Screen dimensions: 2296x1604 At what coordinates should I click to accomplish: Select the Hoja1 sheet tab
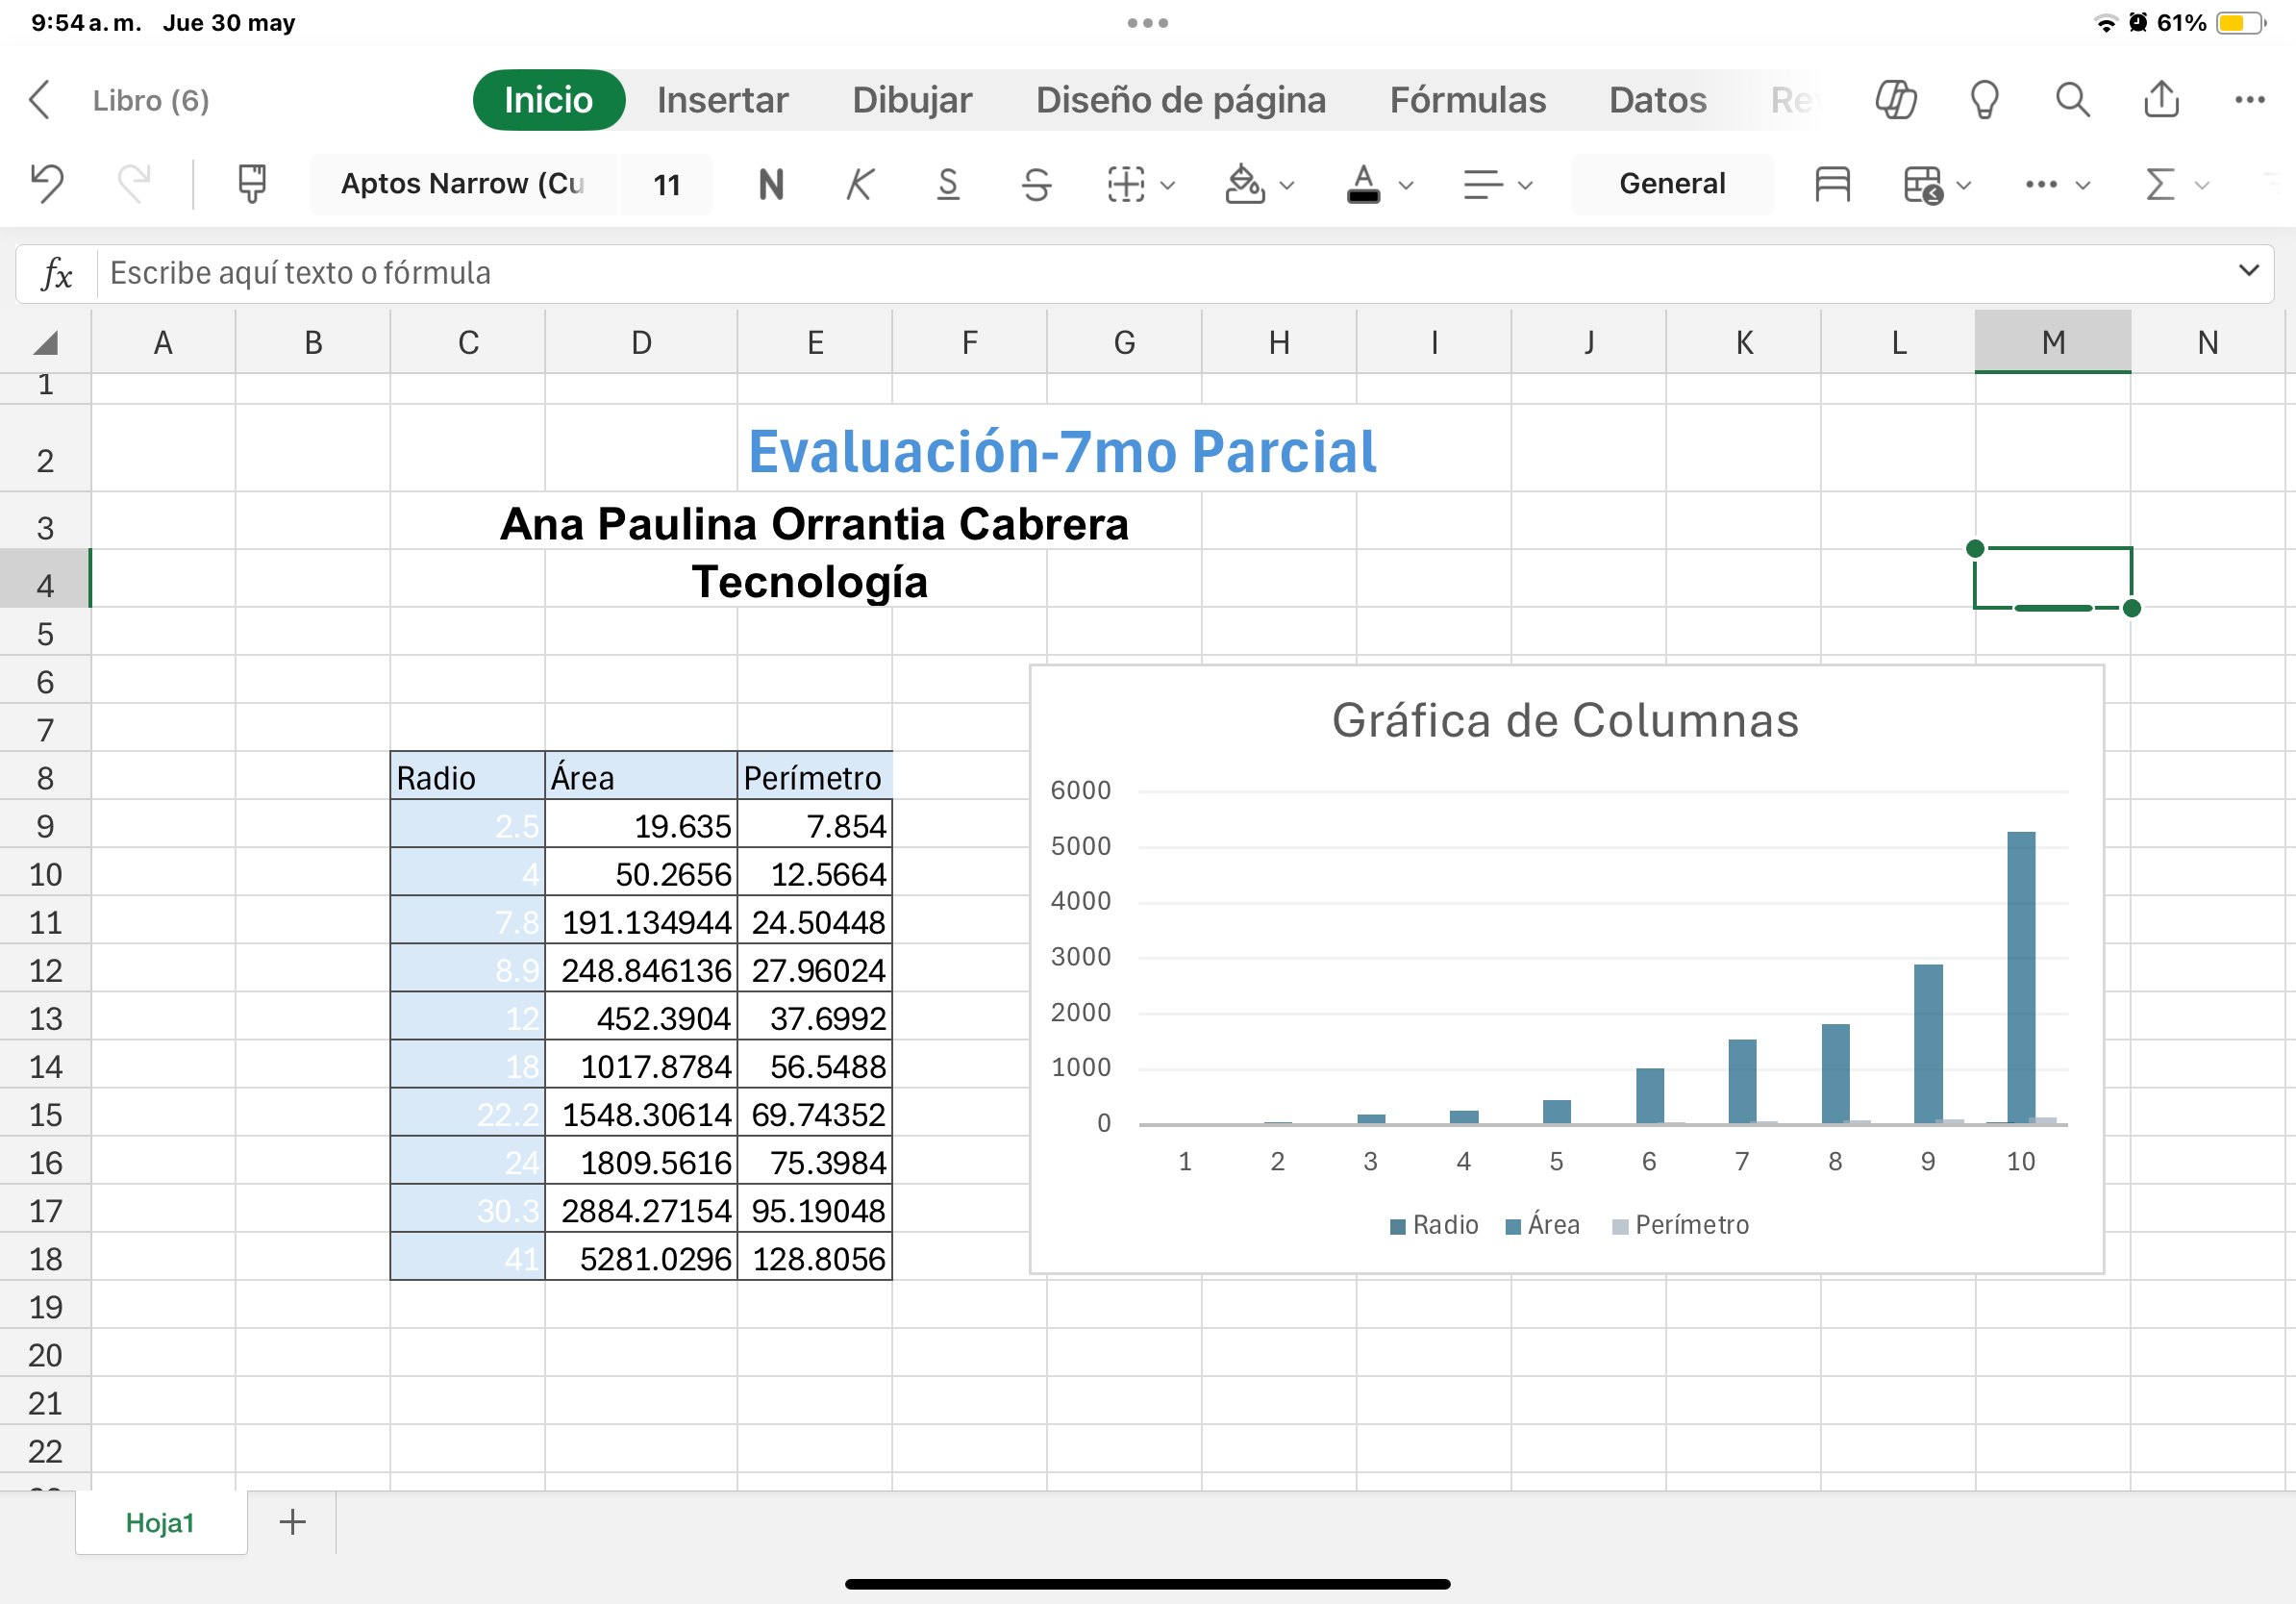[160, 1522]
